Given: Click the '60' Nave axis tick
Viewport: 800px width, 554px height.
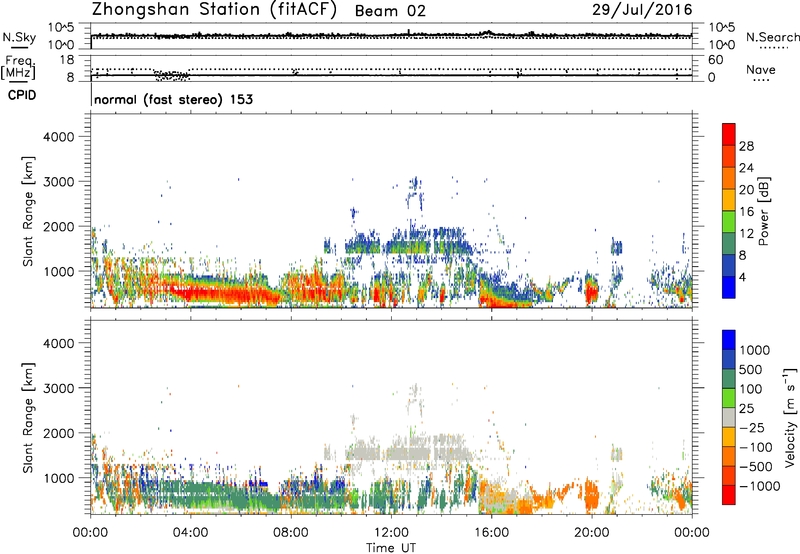Looking at the screenshot, I should (715, 60).
